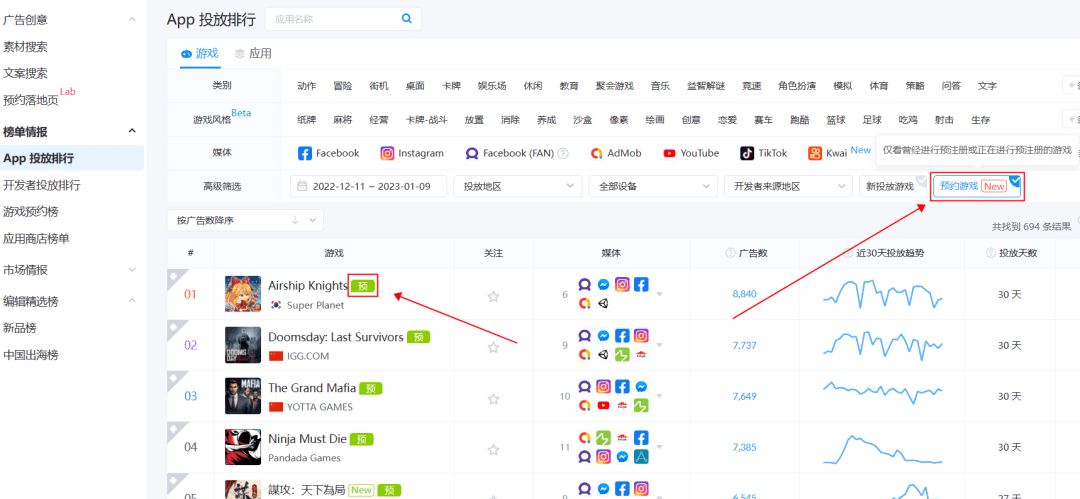Expand media list for Airship Knights row
This screenshot has height=499, width=1080.
pyautogui.click(x=659, y=295)
